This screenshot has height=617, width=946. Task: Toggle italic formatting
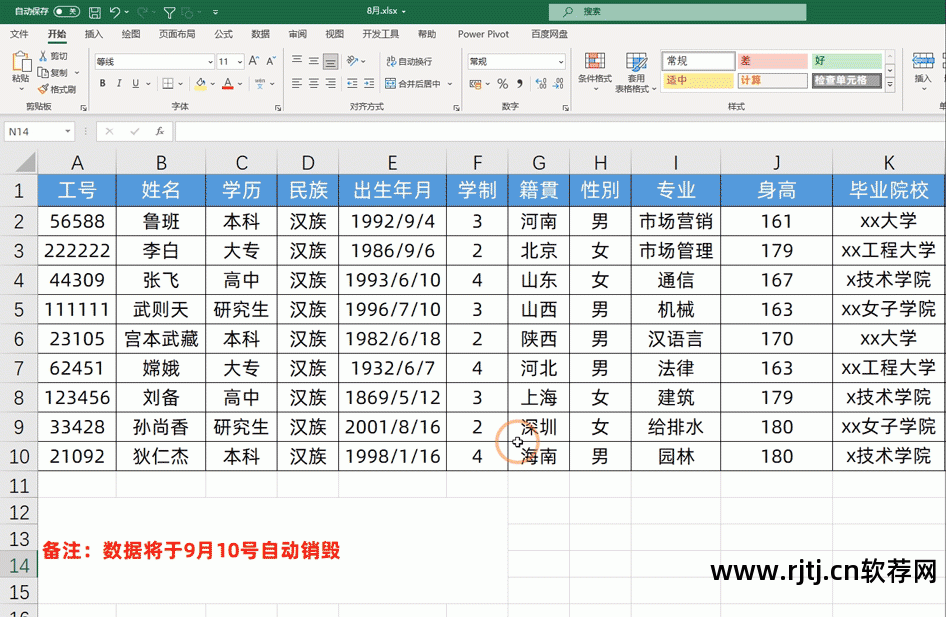119,83
